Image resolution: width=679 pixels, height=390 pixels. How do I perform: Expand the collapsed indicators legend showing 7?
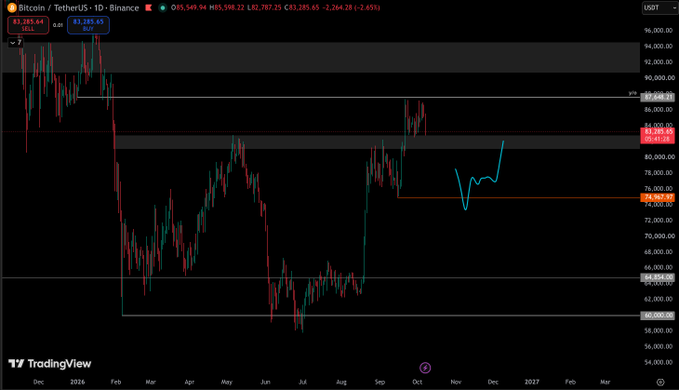point(16,43)
